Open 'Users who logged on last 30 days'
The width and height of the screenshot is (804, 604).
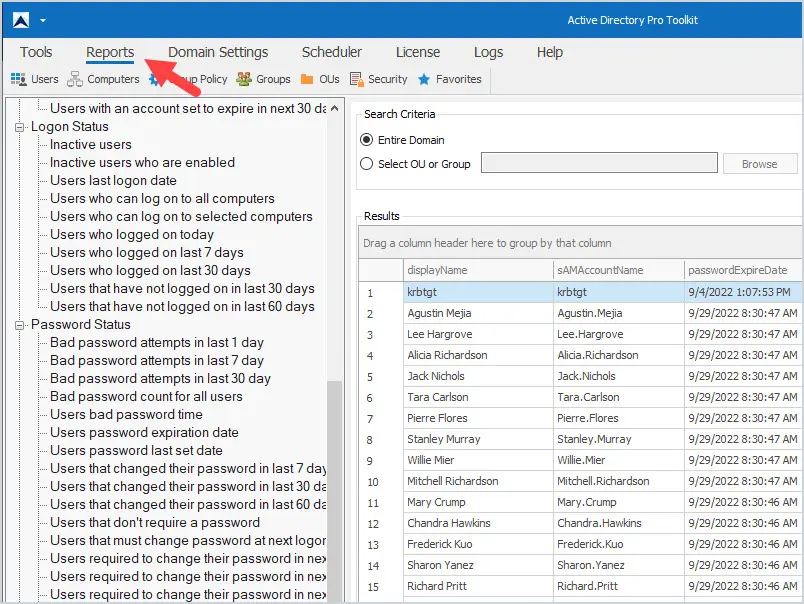150,270
